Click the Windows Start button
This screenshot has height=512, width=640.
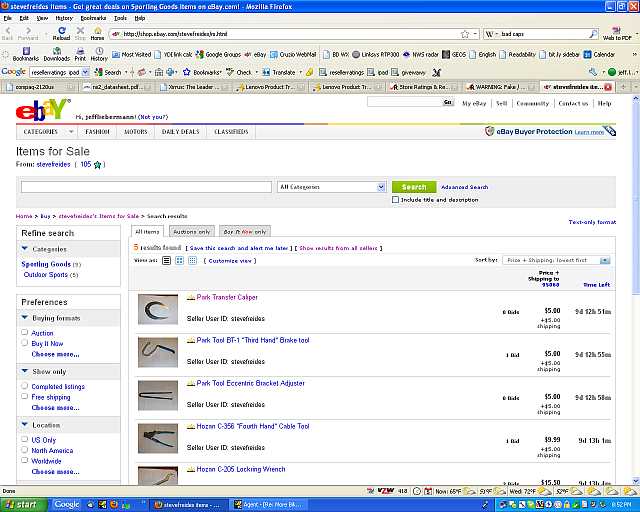21,504
